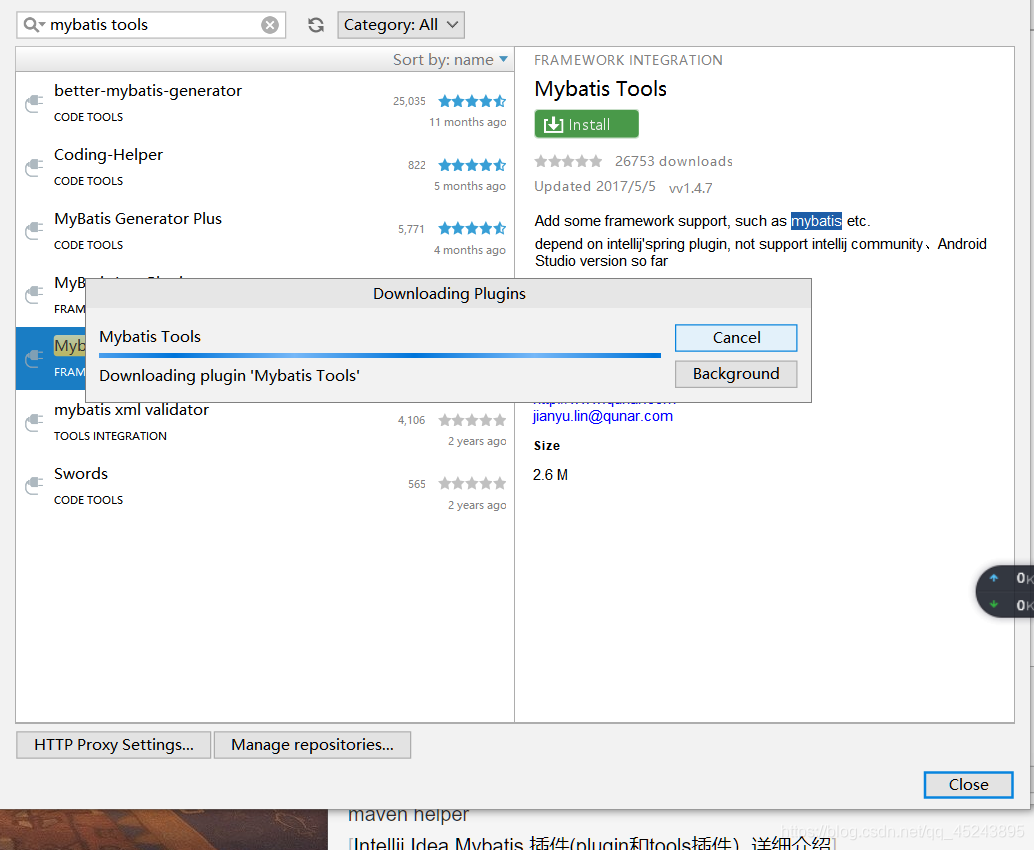Screen dimensions: 1034x850
Task: Open HTTP Proxy Settings
Action: (113, 744)
